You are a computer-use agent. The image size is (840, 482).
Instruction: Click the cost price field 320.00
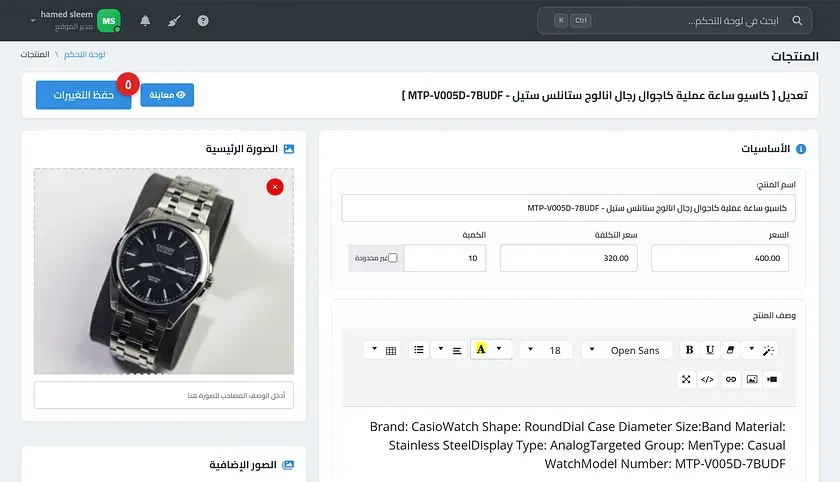tap(568, 258)
